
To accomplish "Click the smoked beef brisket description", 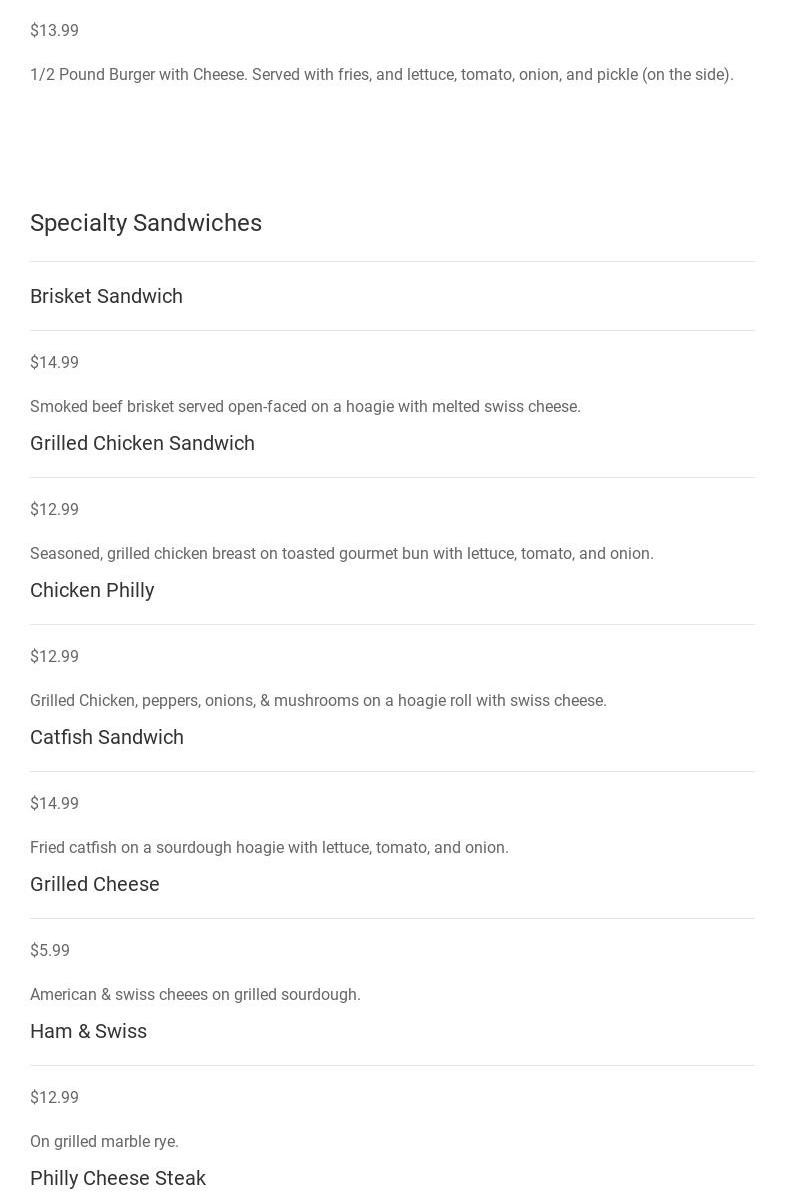I will (305, 407).
